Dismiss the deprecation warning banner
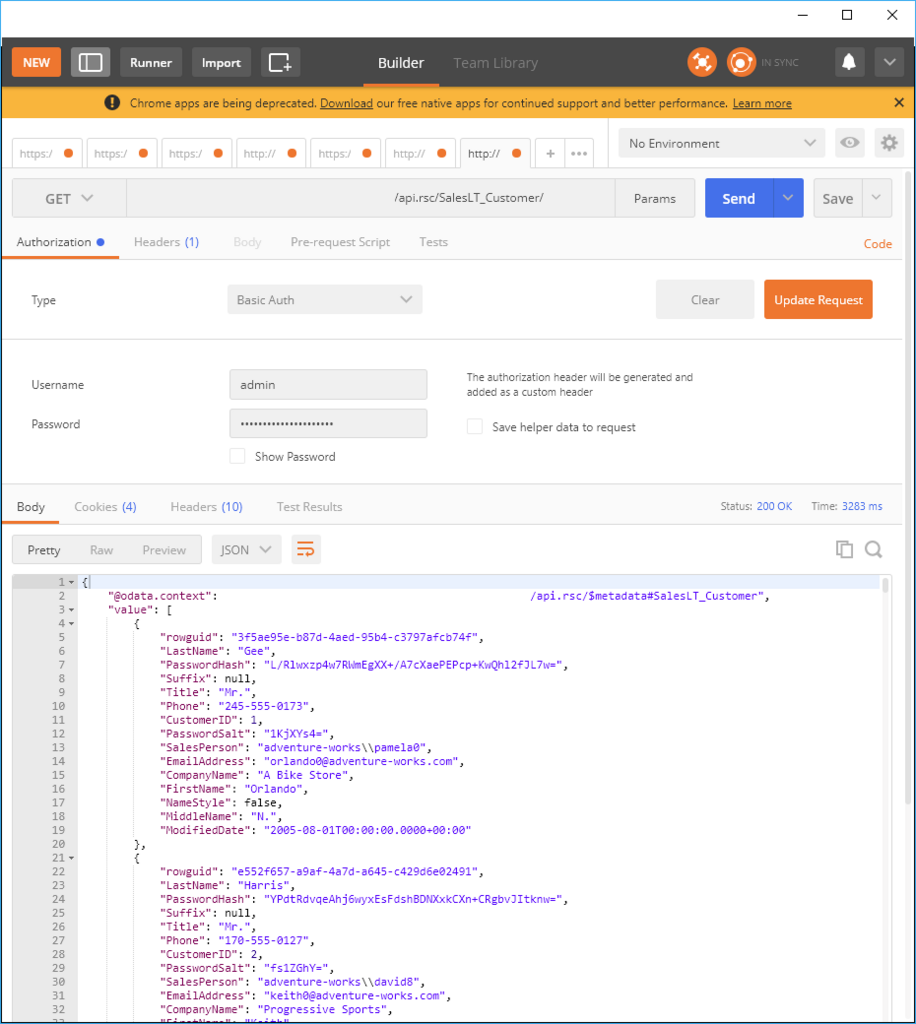The image size is (916, 1024). coord(899,103)
